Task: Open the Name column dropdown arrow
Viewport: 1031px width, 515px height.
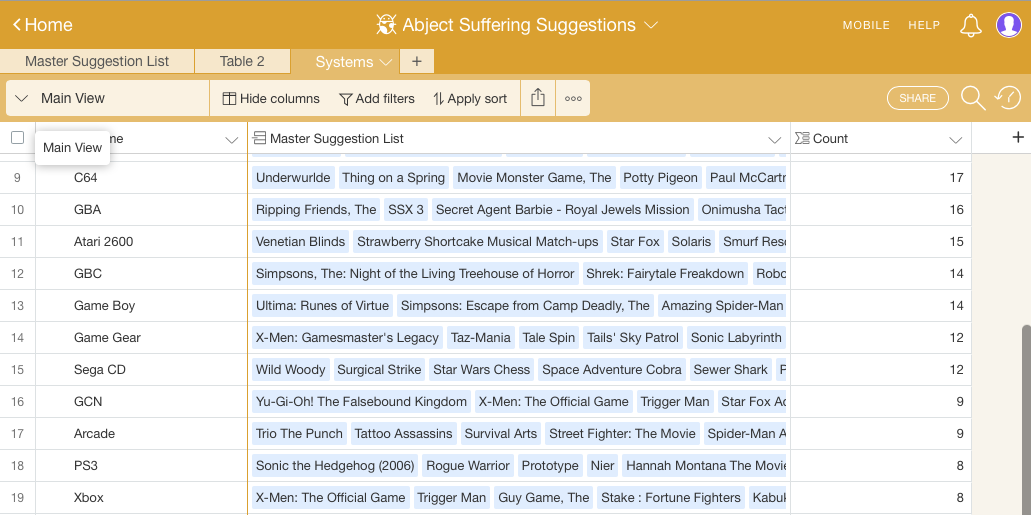Action: [x=231, y=139]
